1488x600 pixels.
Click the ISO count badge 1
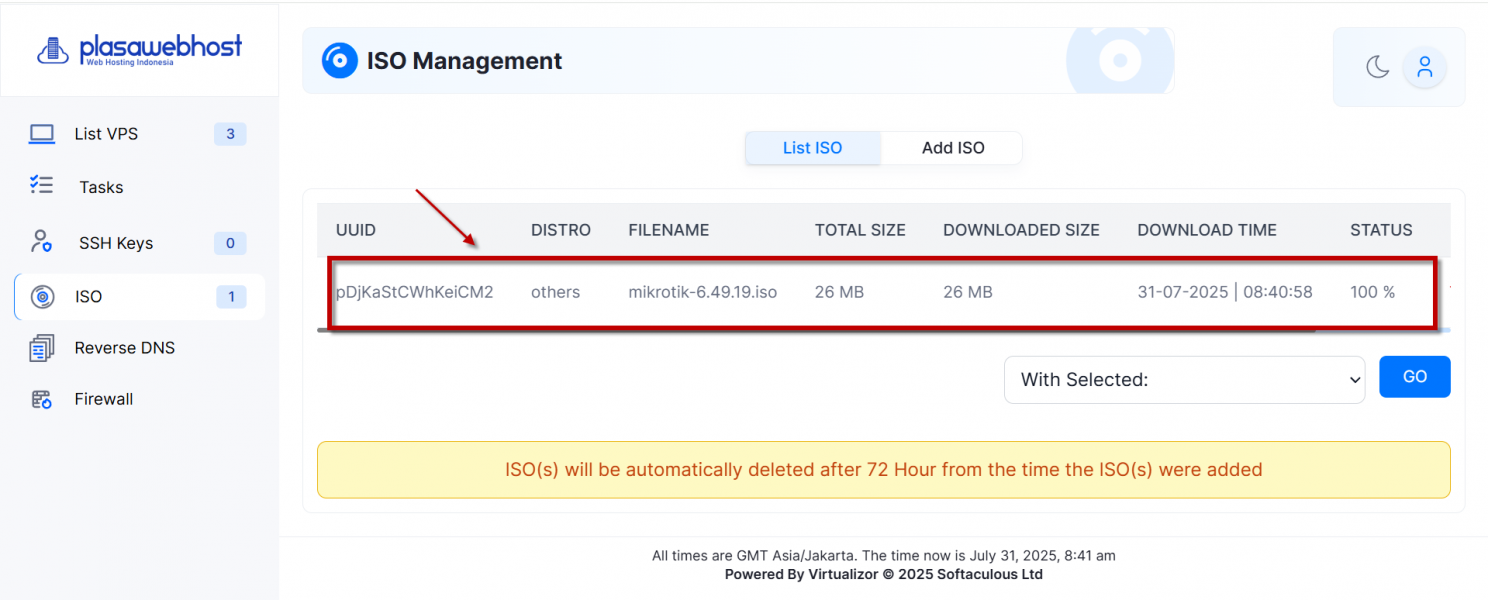coord(231,297)
